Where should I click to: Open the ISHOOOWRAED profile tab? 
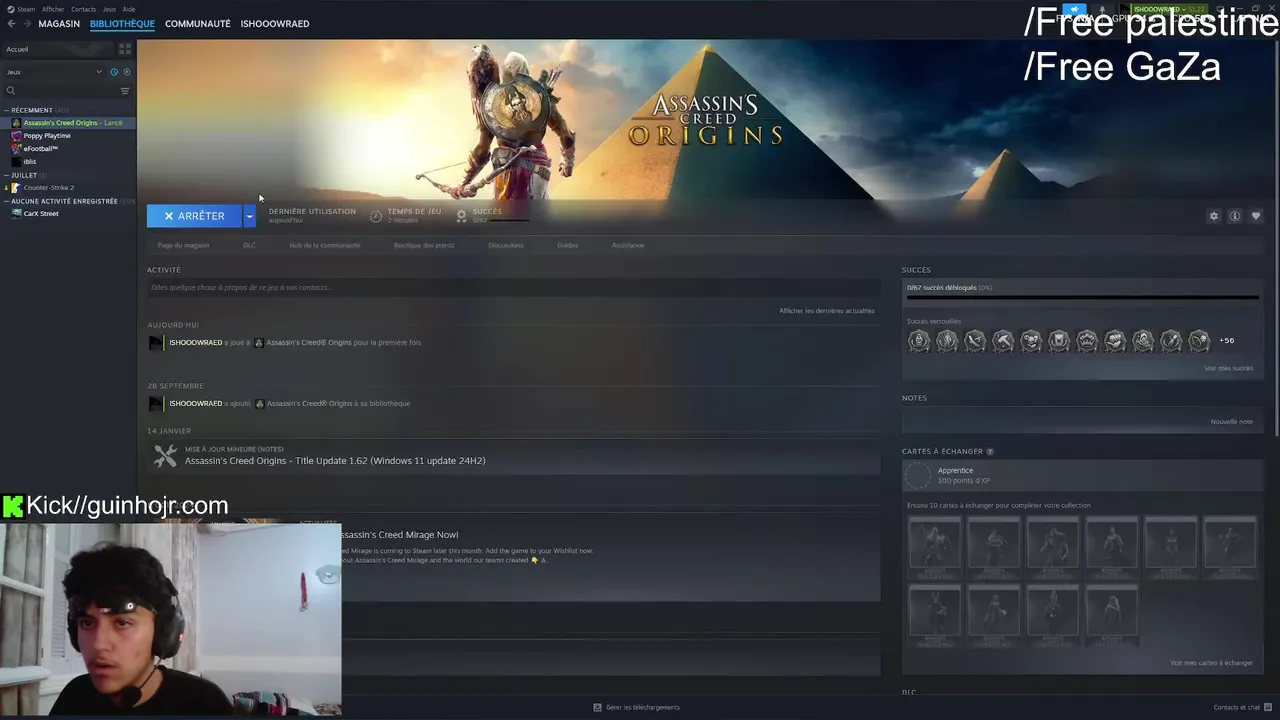[x=275, y=23]
